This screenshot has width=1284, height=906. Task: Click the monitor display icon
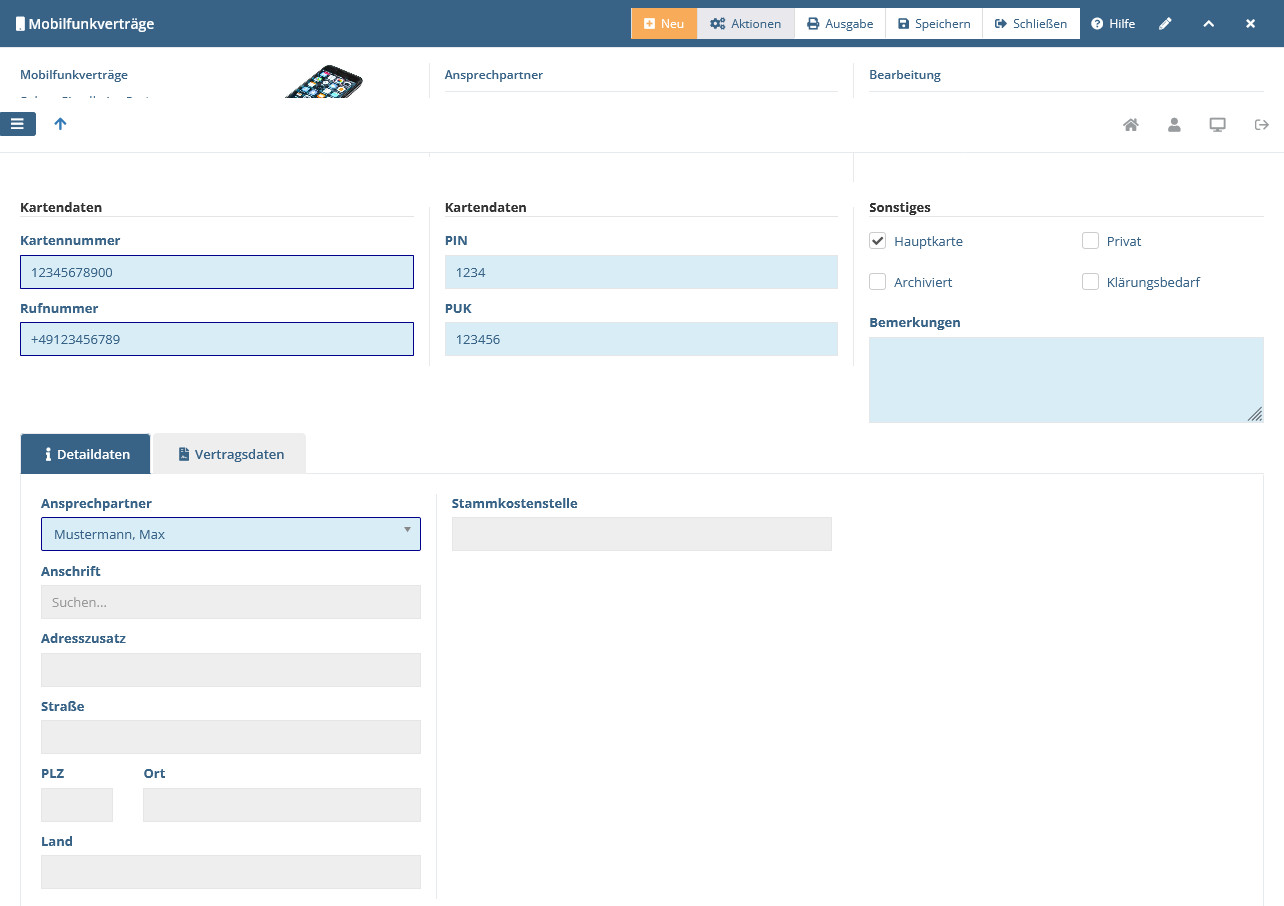(x=1217, y=125)
